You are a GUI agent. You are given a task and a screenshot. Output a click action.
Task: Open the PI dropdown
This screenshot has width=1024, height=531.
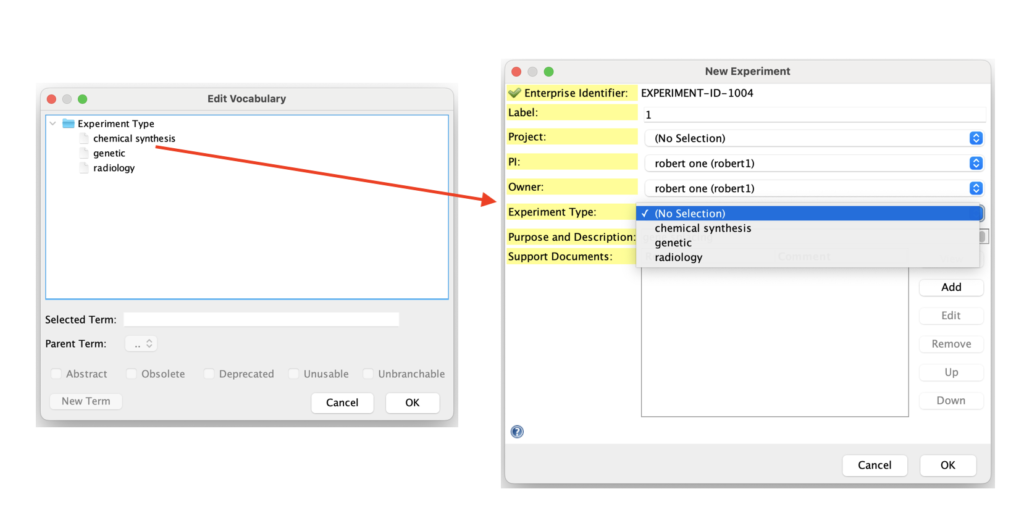(976, 163)
